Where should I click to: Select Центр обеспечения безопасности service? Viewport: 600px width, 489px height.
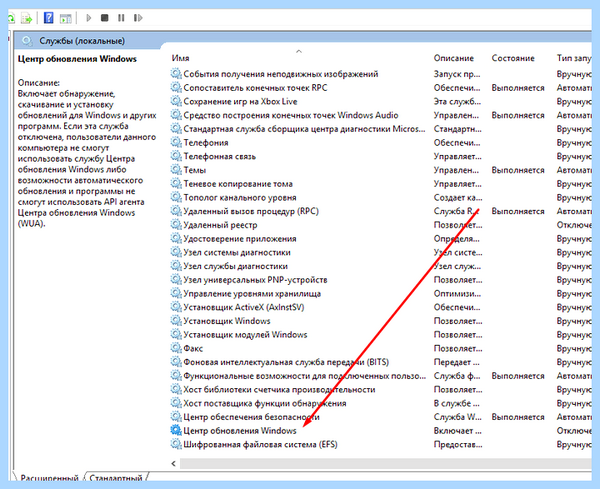251,417
